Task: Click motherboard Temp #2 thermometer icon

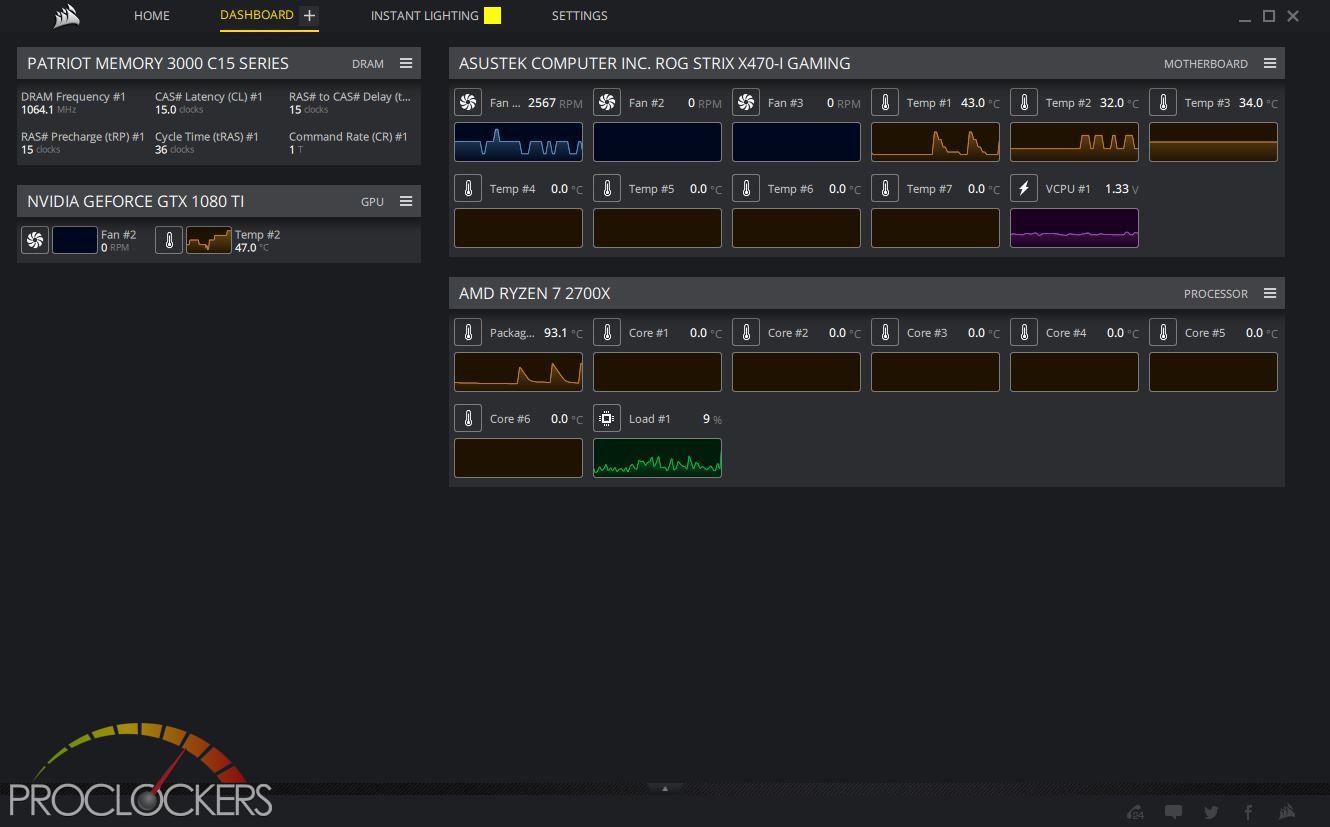Action: (x=1024, y=102)
